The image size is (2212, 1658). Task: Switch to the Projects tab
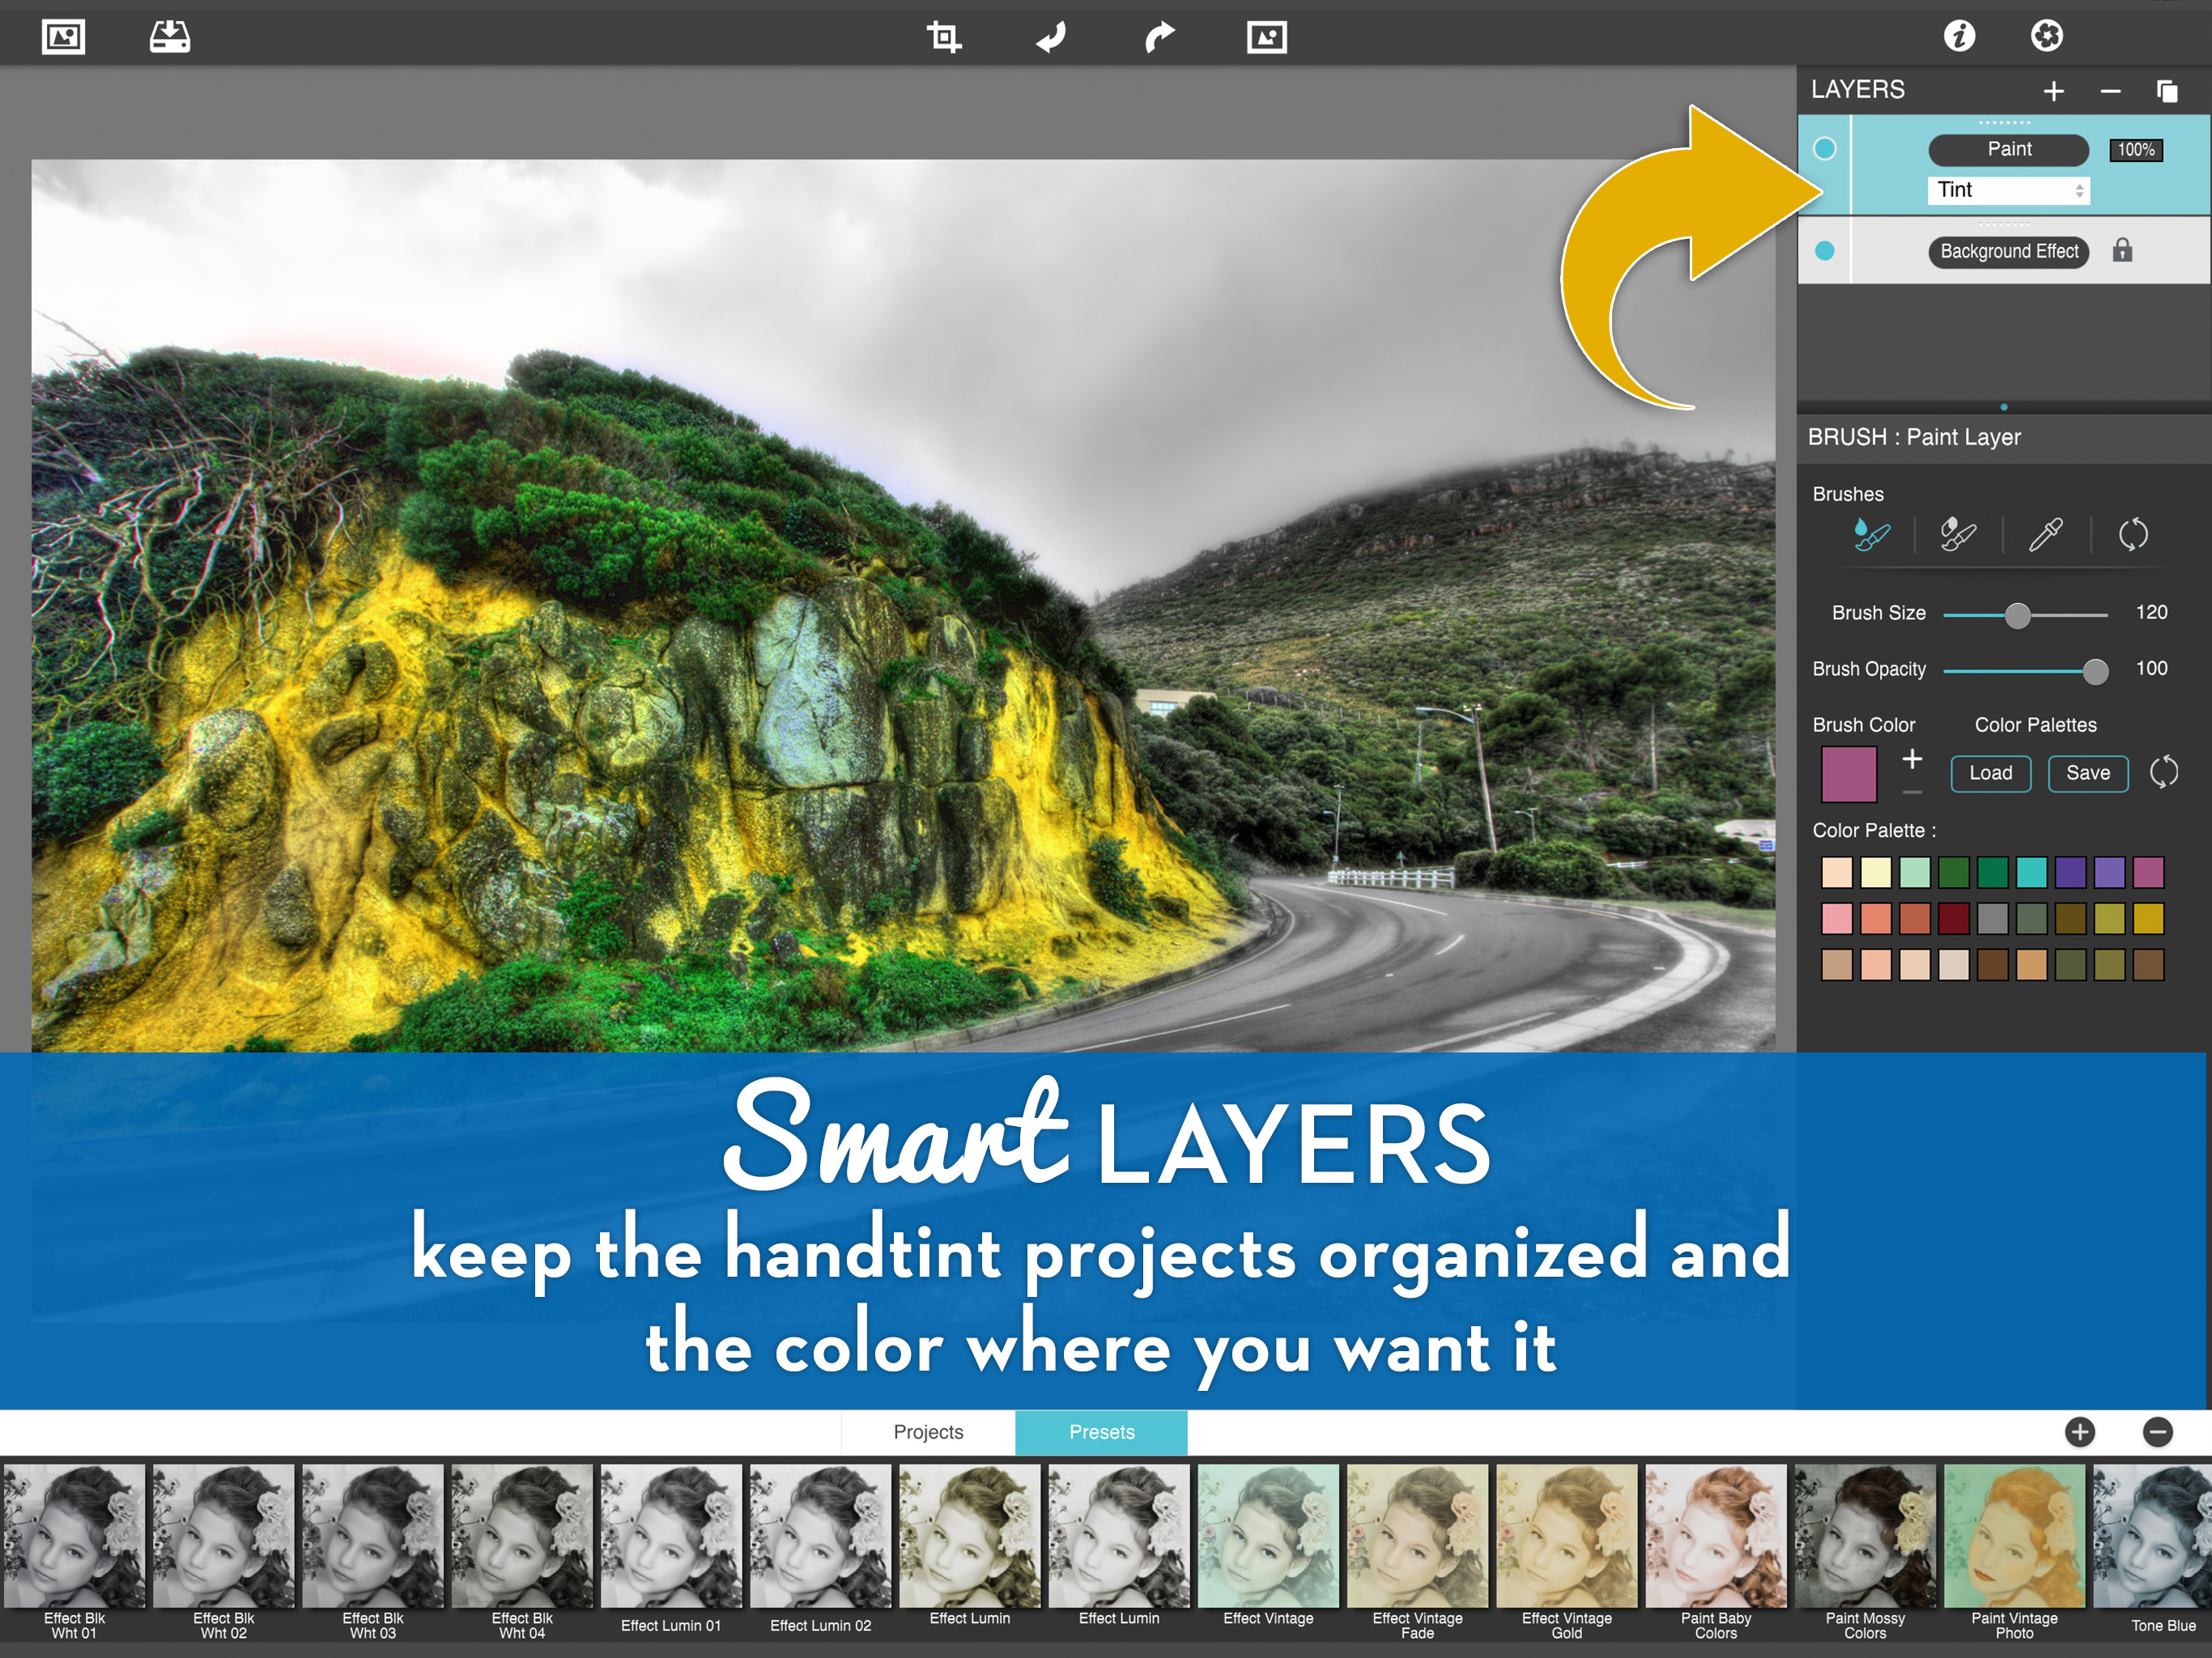pos(928,1432)
